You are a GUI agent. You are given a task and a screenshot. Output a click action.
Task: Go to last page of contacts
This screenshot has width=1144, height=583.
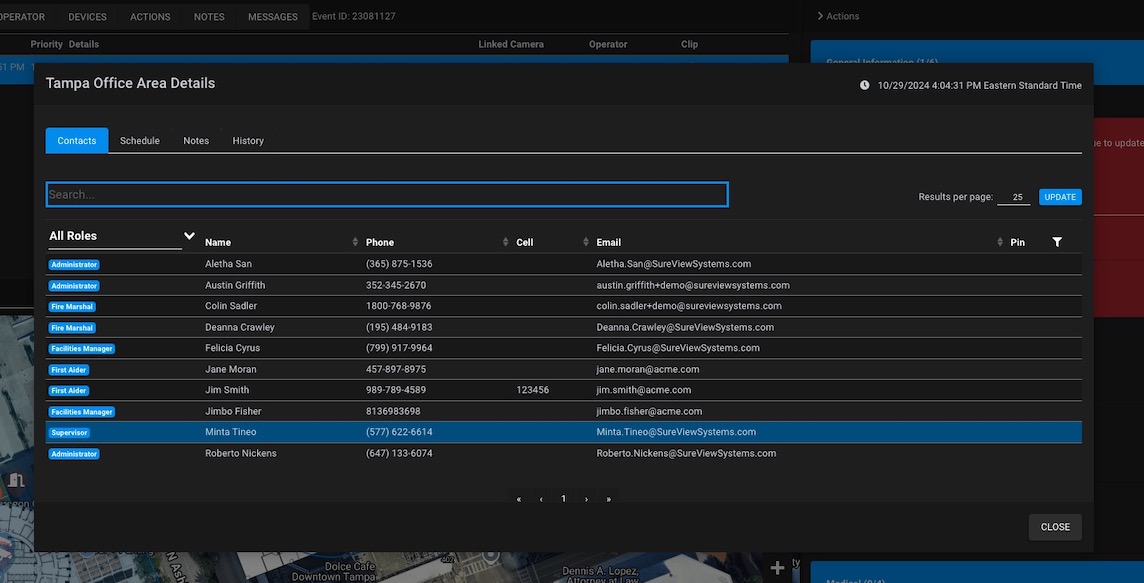(x=608, y=499)
